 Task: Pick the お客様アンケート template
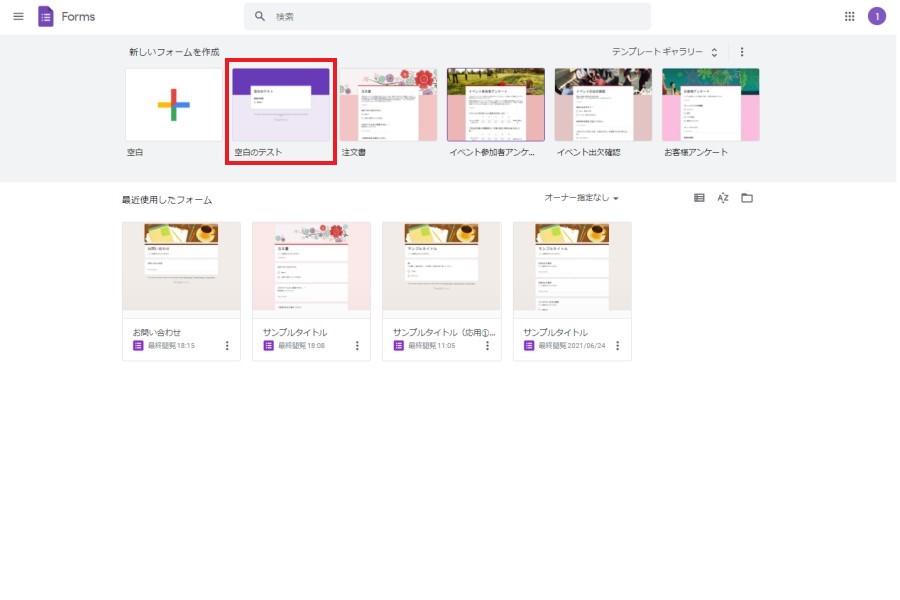tap(710, 105)
